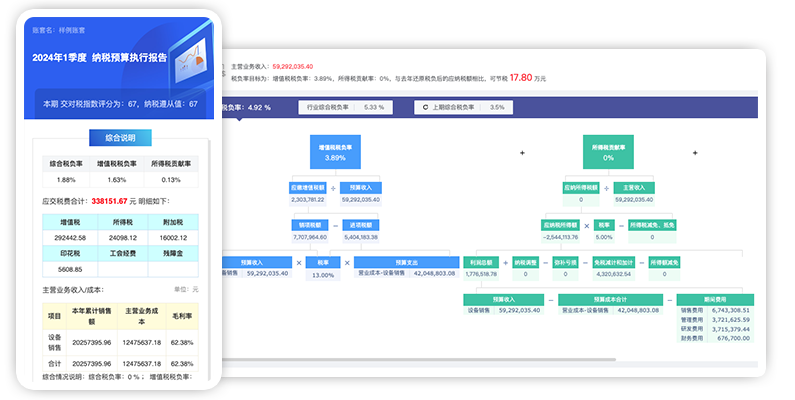Click the green 所得税贡献率 0% root node

608,152
